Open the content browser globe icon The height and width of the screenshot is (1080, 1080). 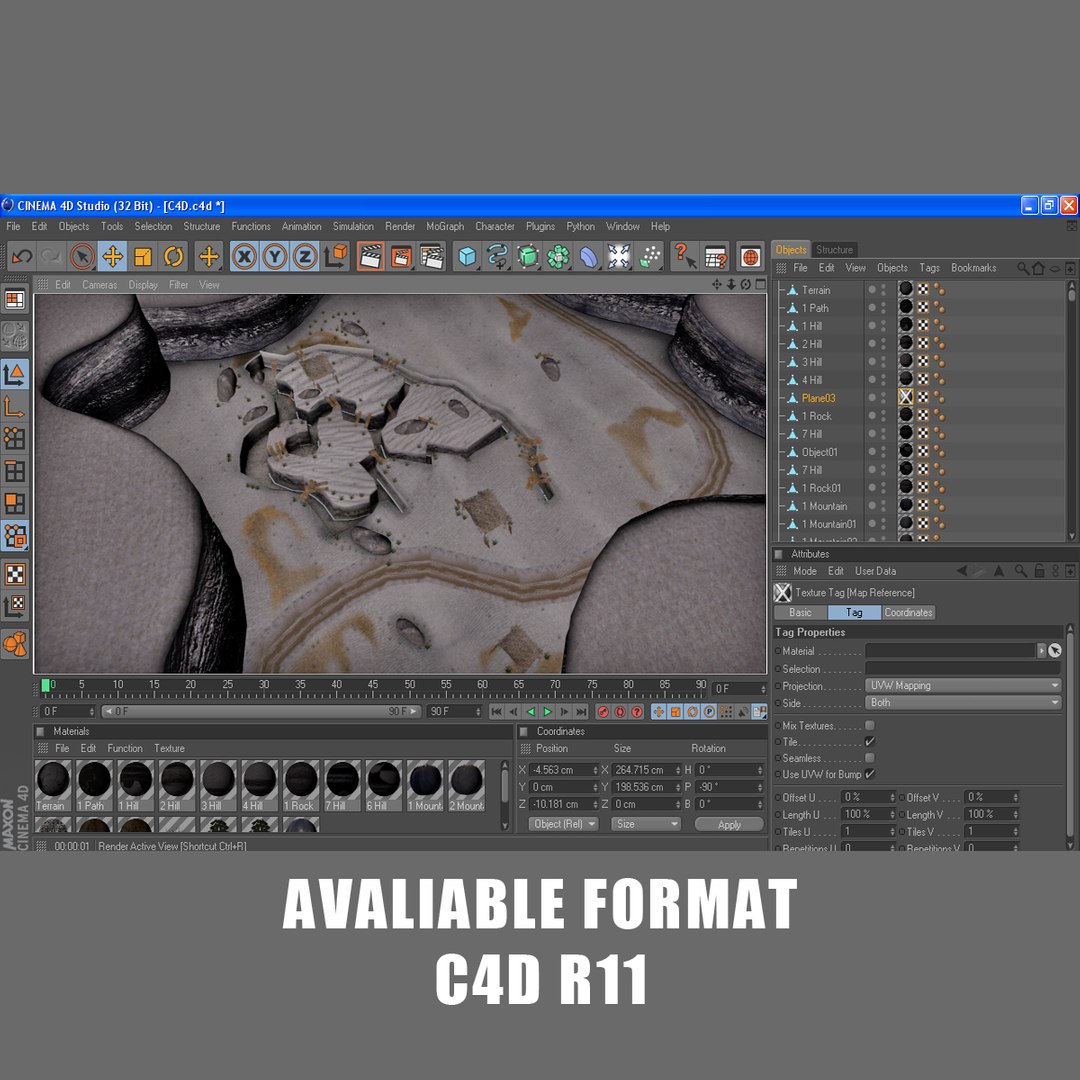[750, 257]
